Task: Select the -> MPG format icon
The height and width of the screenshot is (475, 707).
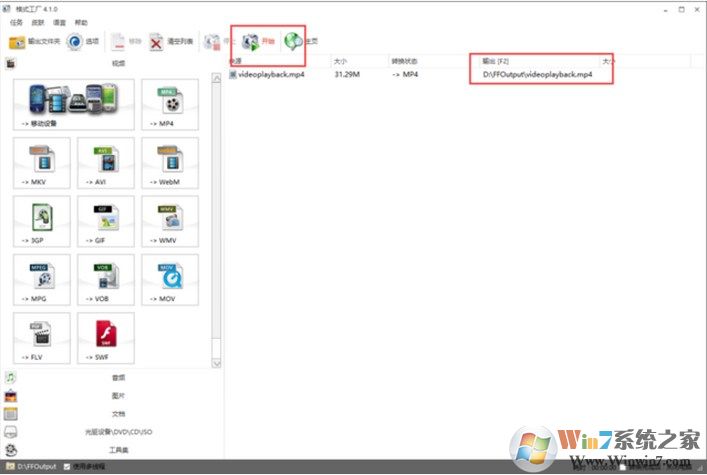Action: (42, 280)
